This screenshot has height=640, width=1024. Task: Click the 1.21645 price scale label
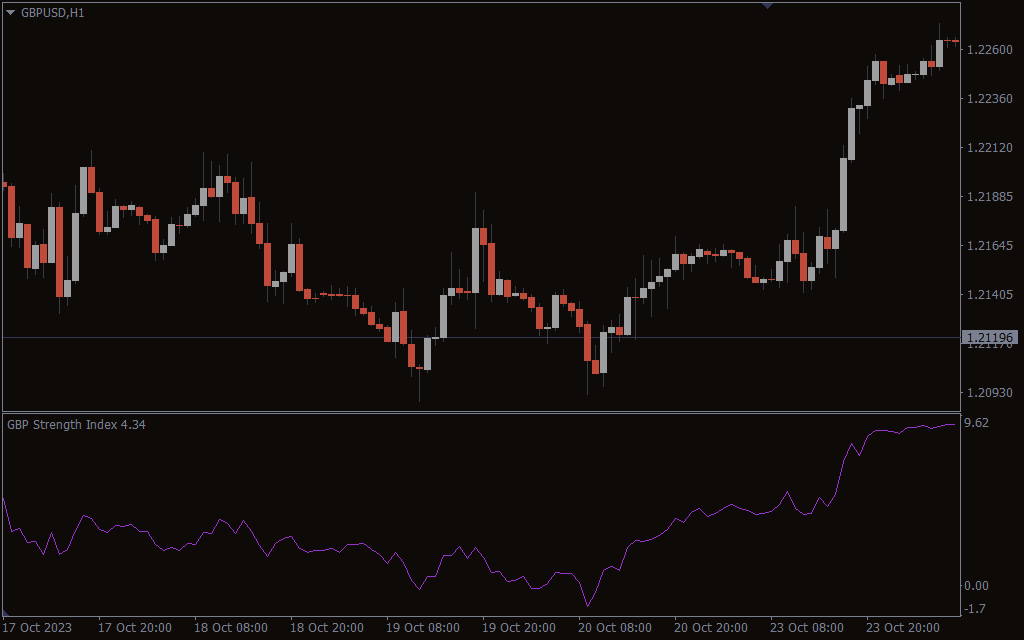(x=990, y=246)
